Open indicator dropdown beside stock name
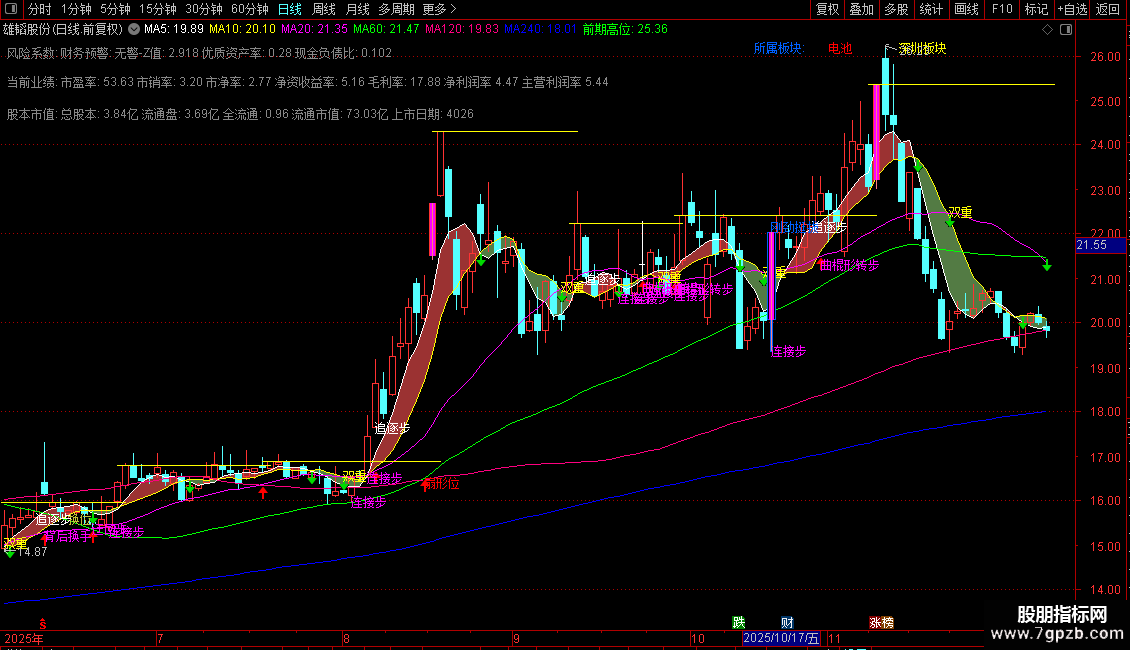Image resolution: width=1130 pixels, height=650 pixels. pyautogui.click(x=134, y=30)
